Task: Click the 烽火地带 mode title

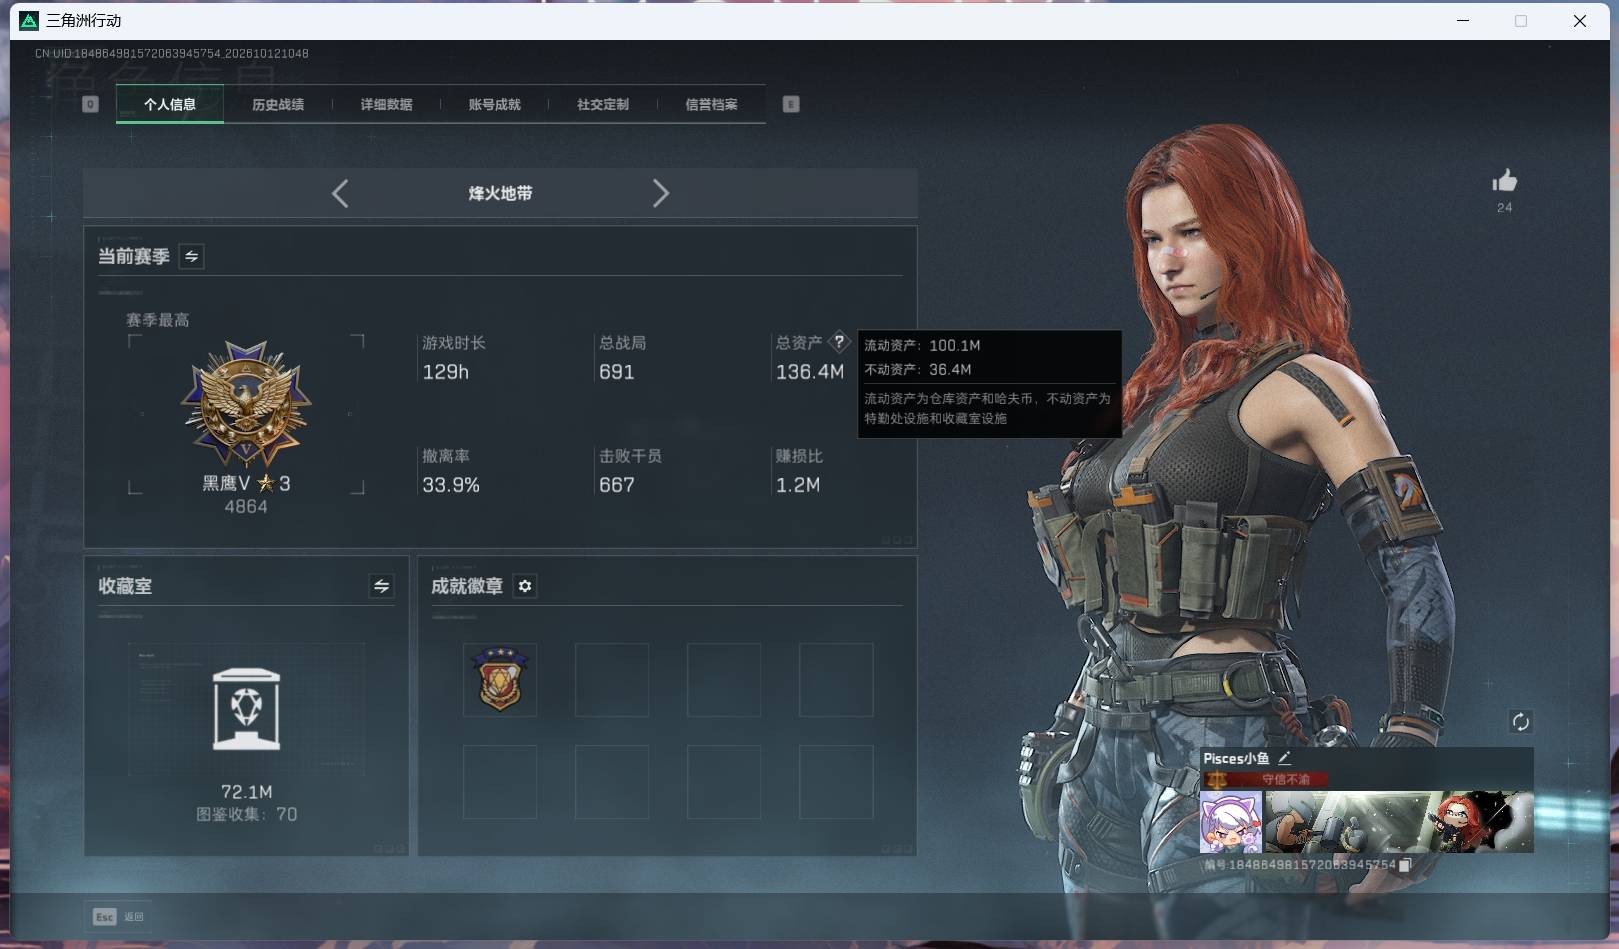Action: click(x=500, y=193)
